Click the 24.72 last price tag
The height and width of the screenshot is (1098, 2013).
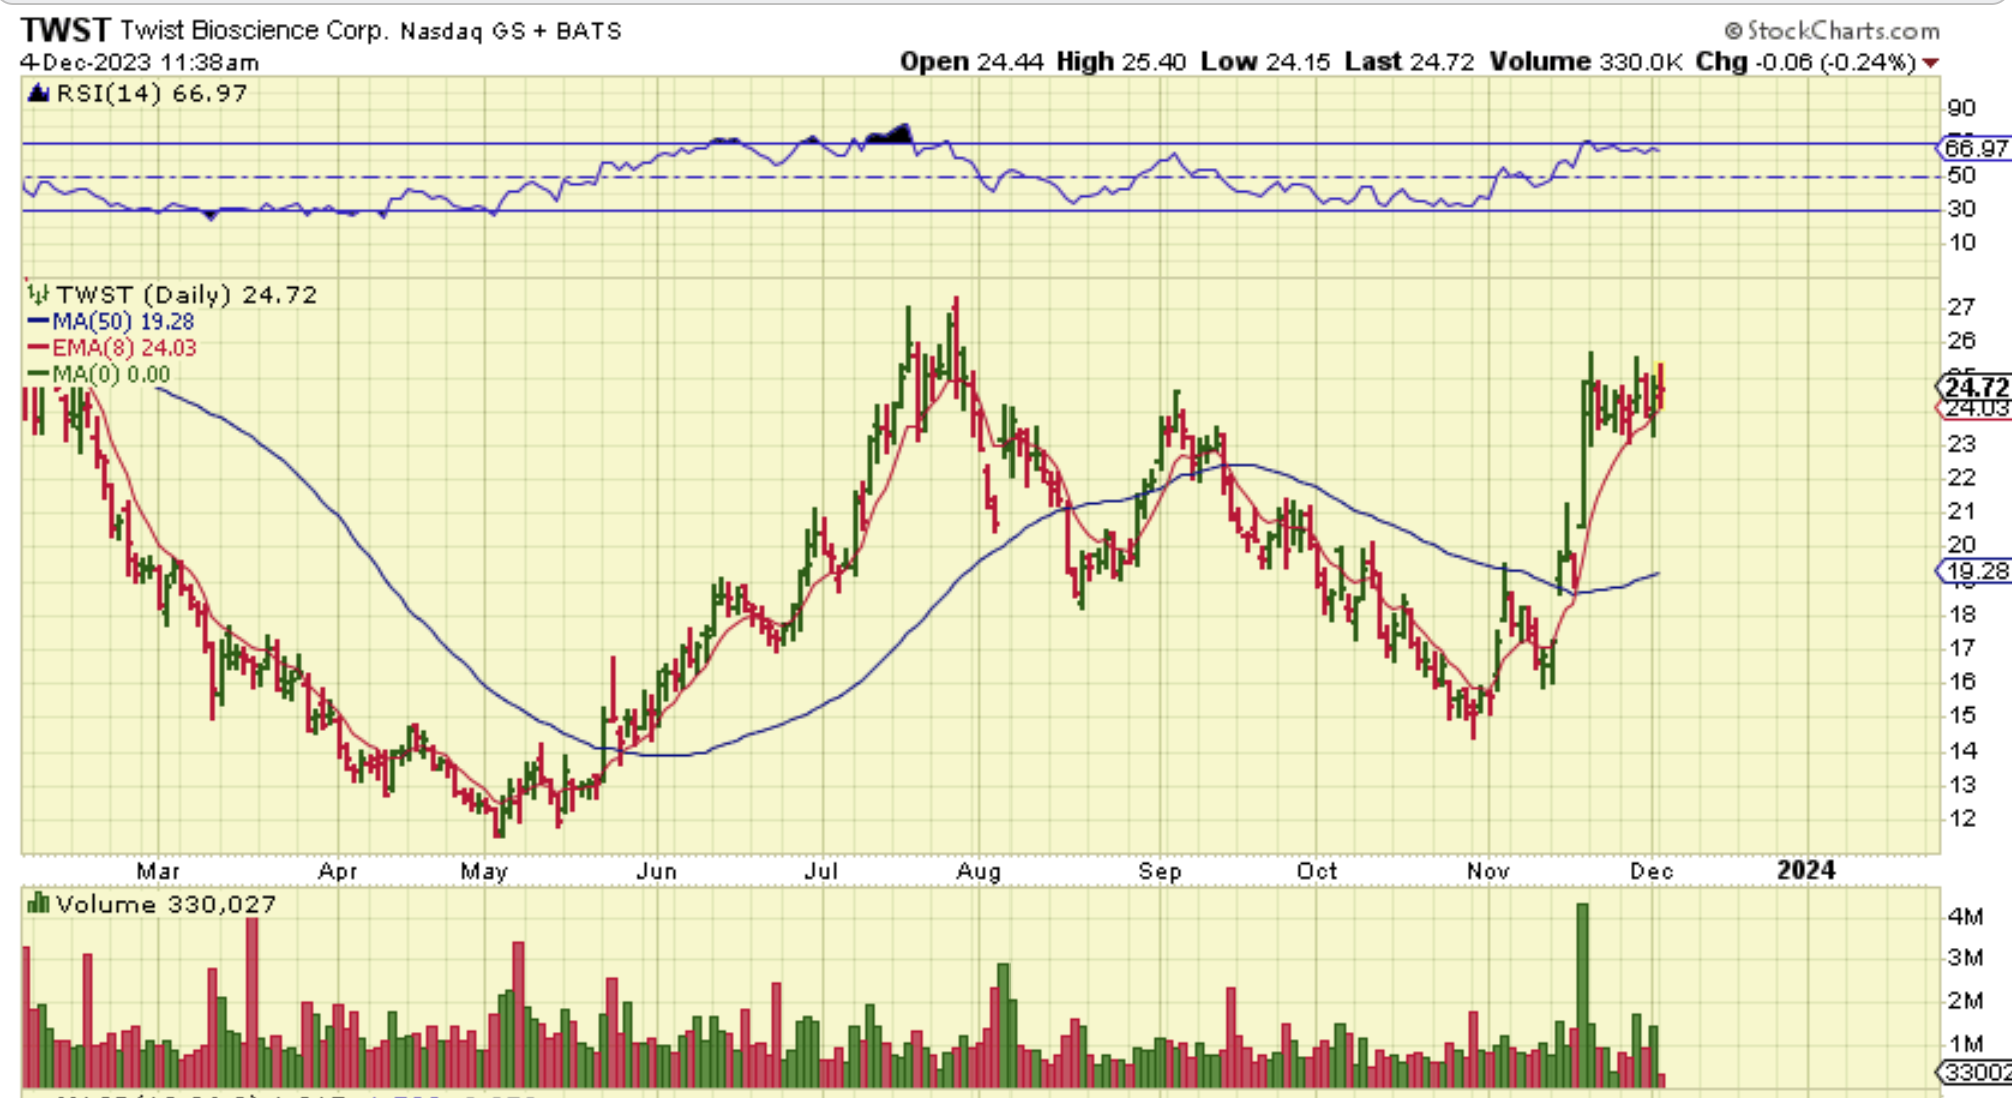tap(1975, 386)
